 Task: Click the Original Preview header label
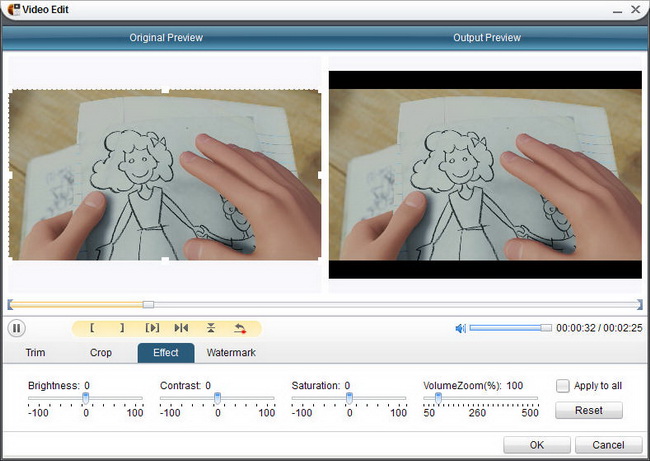coord(166,38)
